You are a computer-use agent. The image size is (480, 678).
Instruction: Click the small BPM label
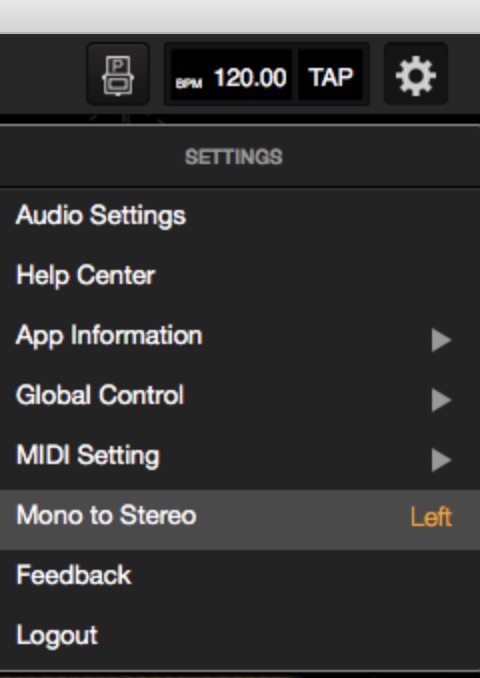(189, 83)
